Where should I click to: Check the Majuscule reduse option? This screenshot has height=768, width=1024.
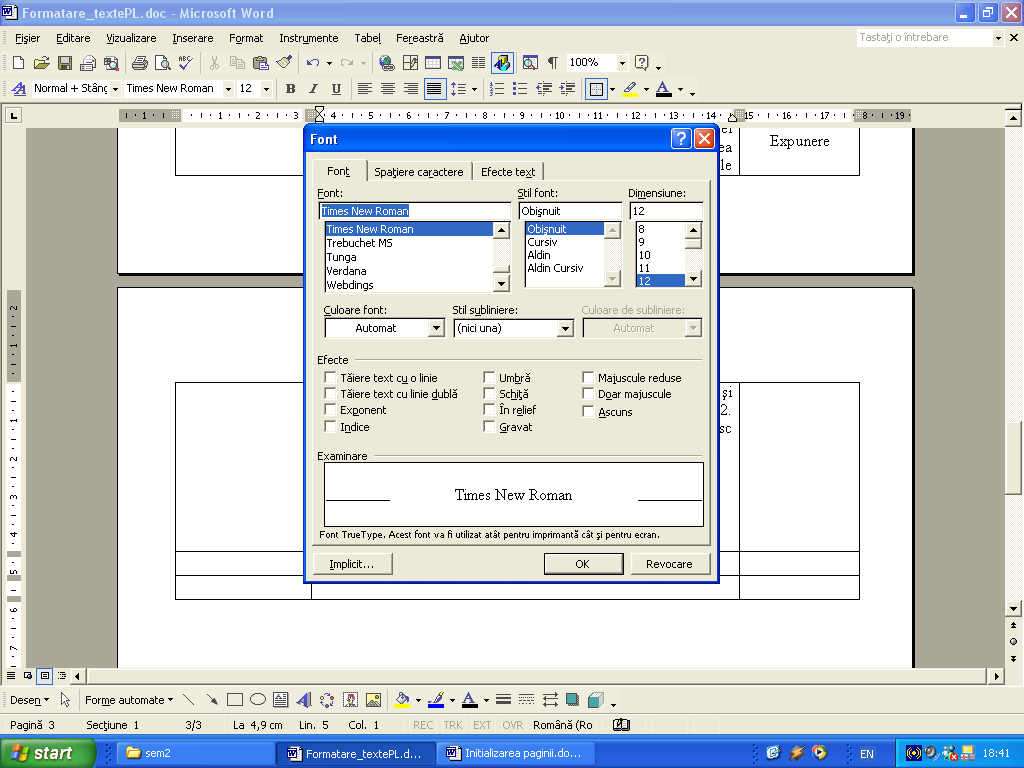click(588, 377)
